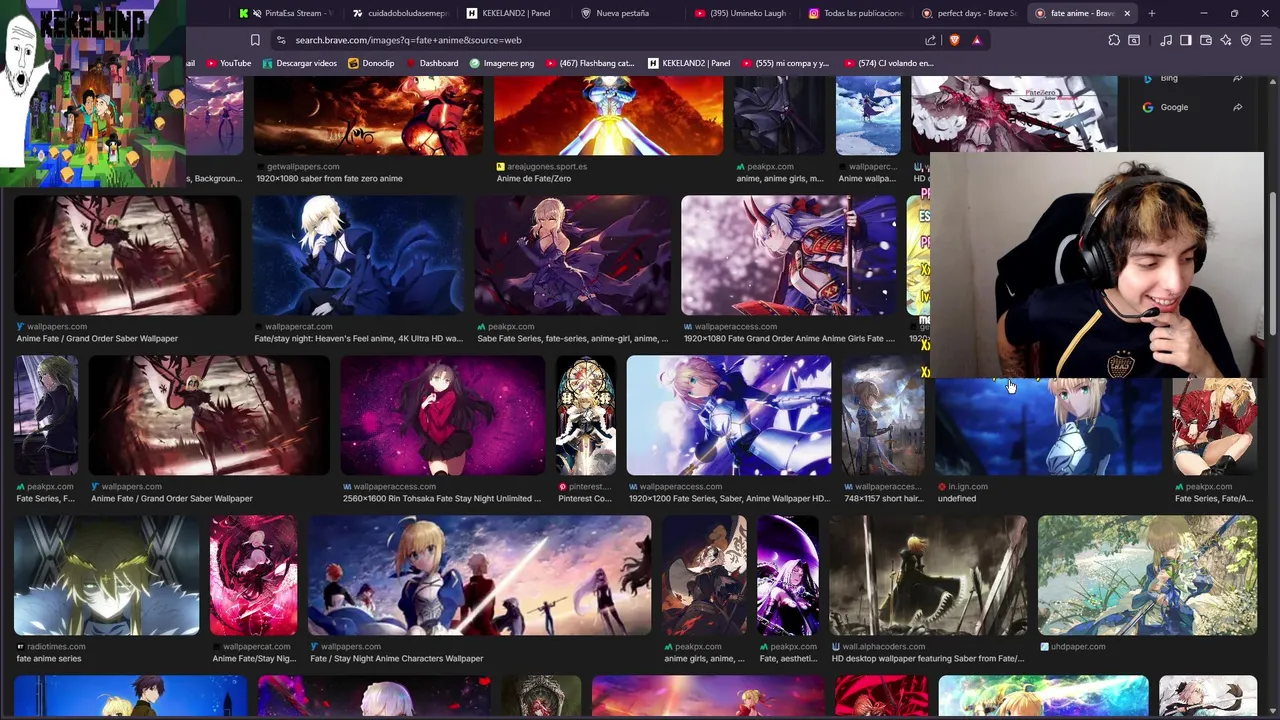This screenshot has width=1280, height=720.
Task: Click '2560×1600 Rin Tohsaka Fate Stay Night' caption
Action: point(442,498)
